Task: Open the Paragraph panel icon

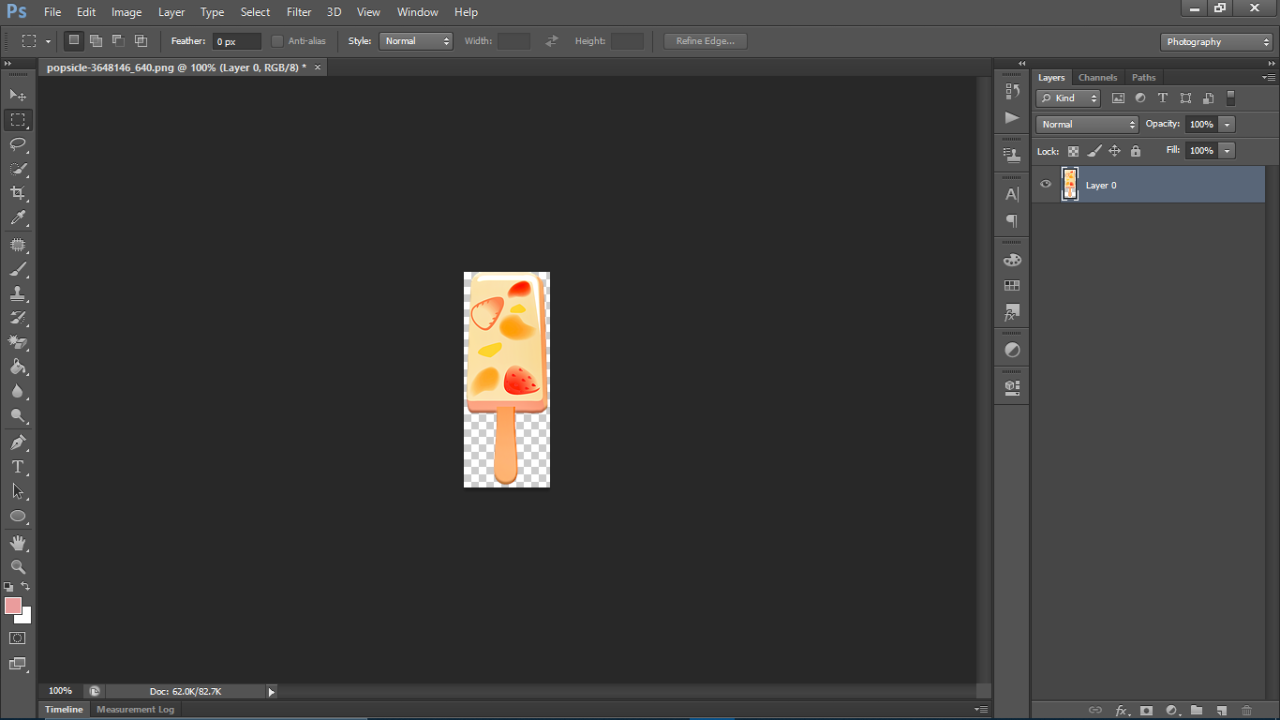Action: [x=1012, y=221]
